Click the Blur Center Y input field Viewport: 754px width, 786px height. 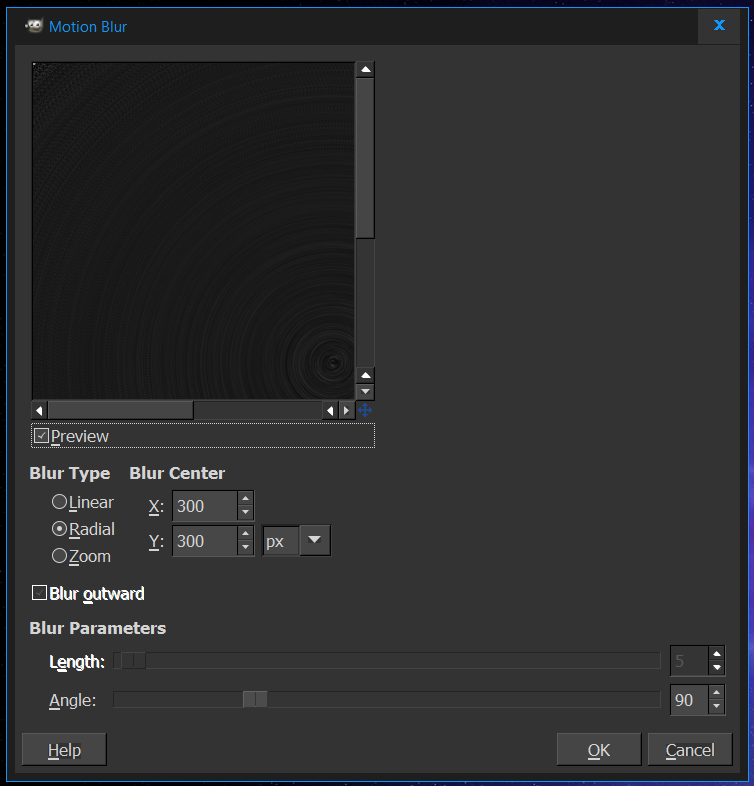click(205, 541)
